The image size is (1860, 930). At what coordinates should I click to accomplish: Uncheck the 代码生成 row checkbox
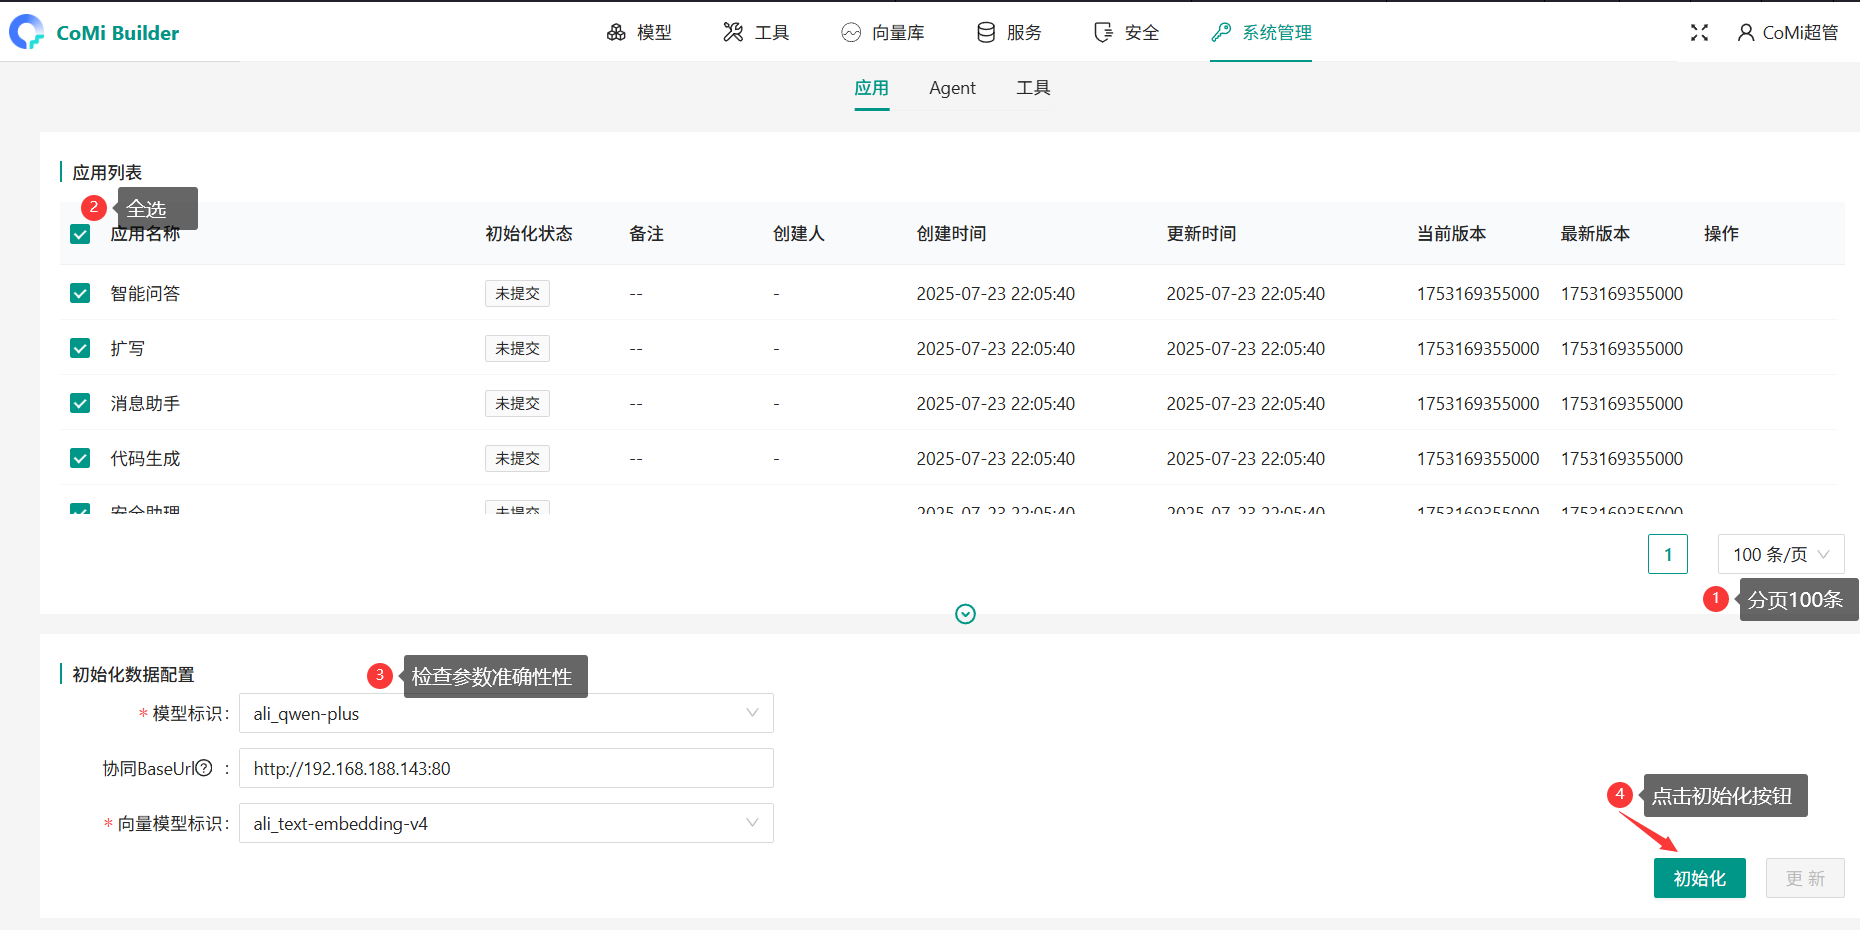click(x=80, y=458)
